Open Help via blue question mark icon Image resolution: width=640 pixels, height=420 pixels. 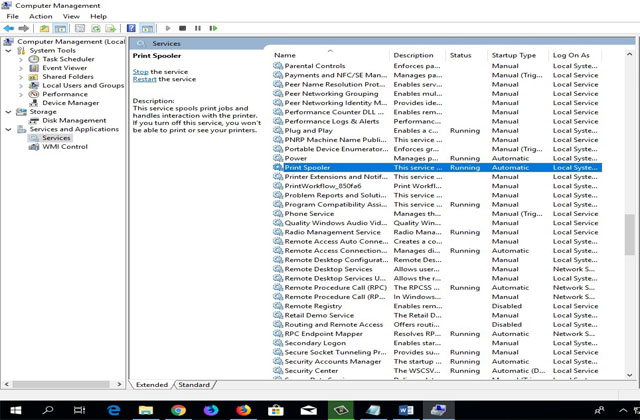131,28
